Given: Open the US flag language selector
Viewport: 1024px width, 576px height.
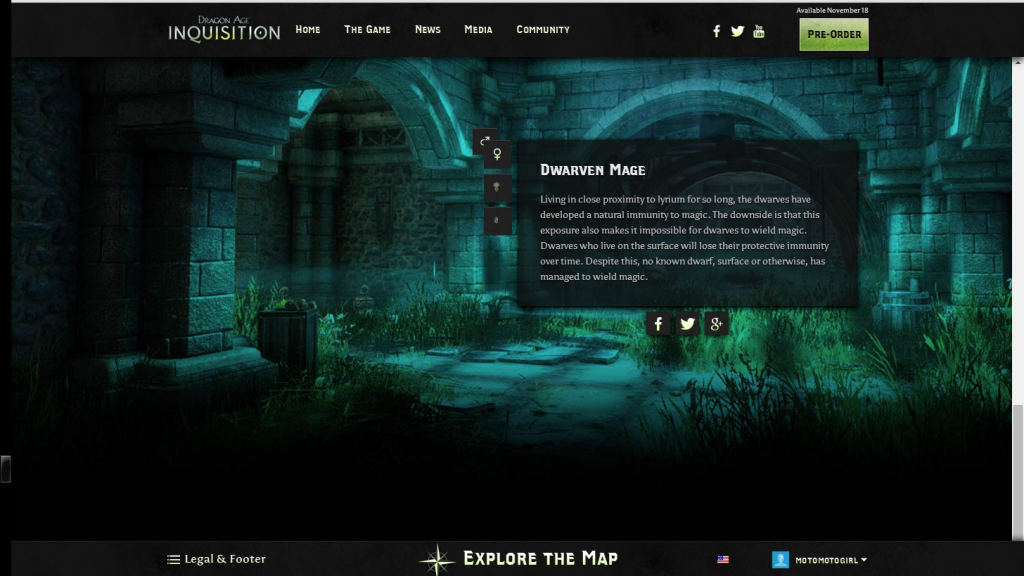Looking at the screenshot, I should [723, 560].
